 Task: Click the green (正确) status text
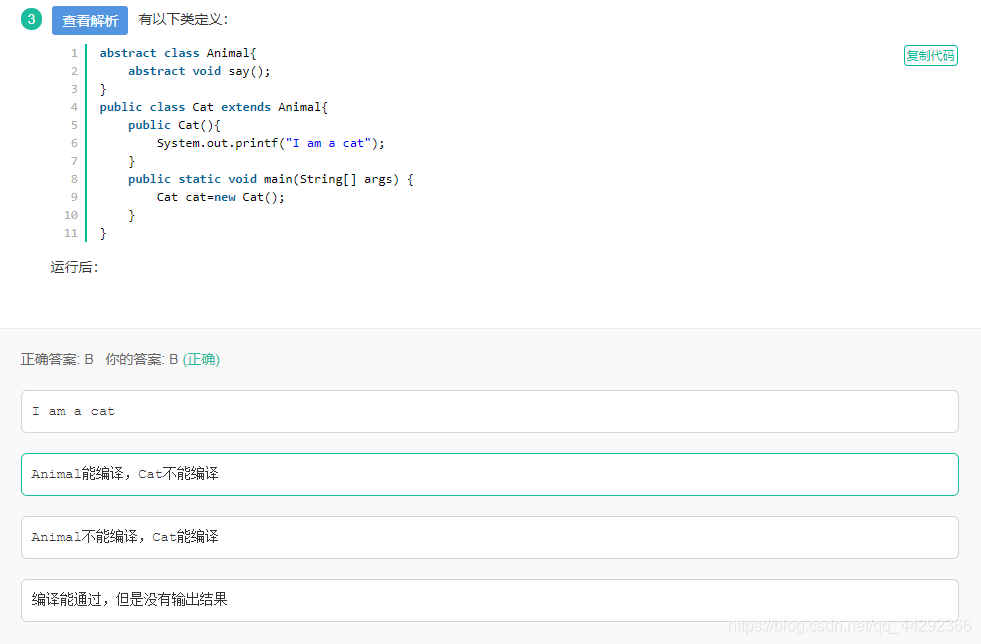201,359
